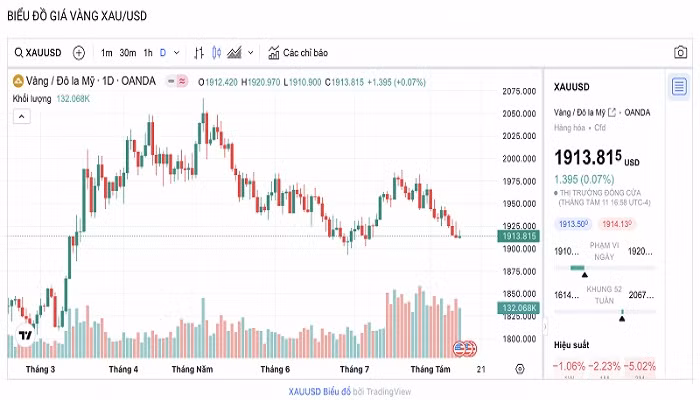Screen dimensions: 700x400
Task: Add a symbol with the plus icon
Action: pyautogui.click(x=79, y=52)
